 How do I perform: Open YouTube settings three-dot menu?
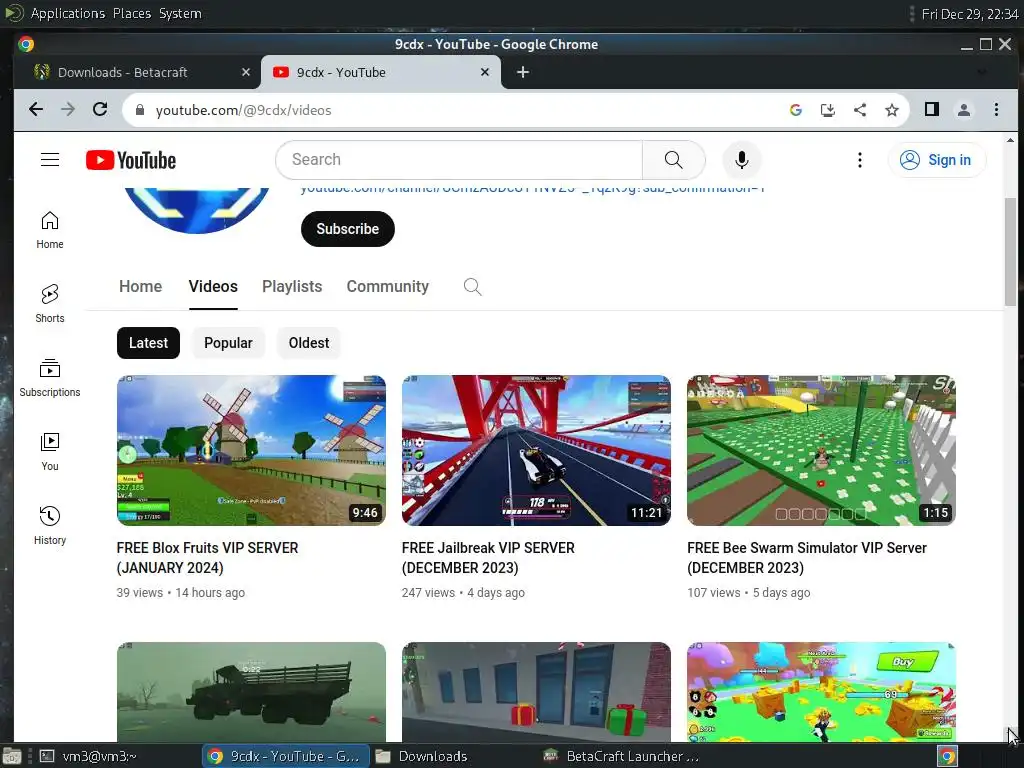(x=859, y=160)
